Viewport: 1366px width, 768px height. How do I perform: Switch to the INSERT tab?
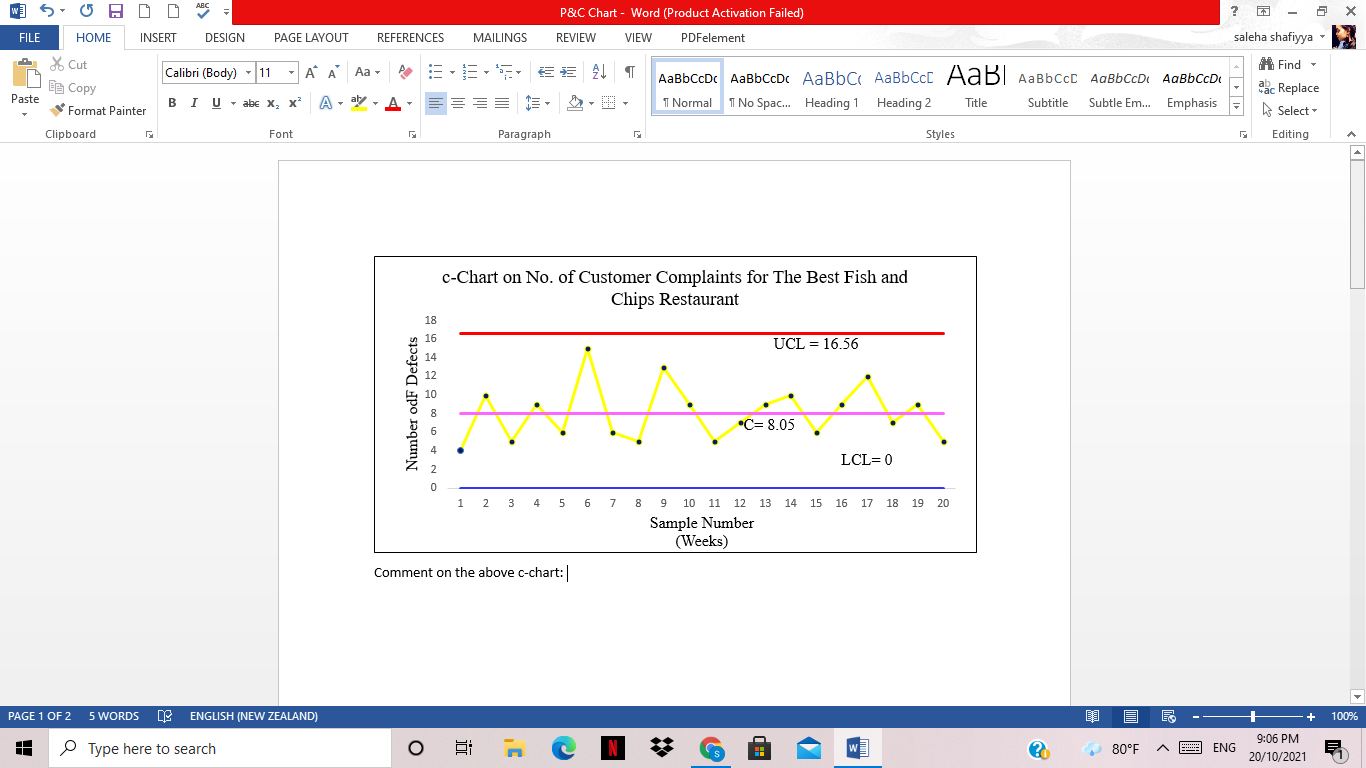158,37
